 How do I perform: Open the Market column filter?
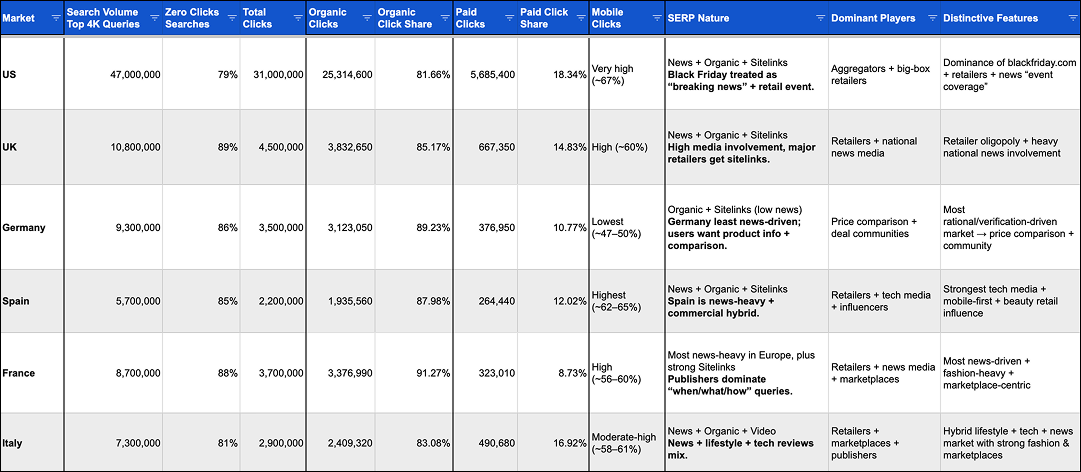pos(54,18)
